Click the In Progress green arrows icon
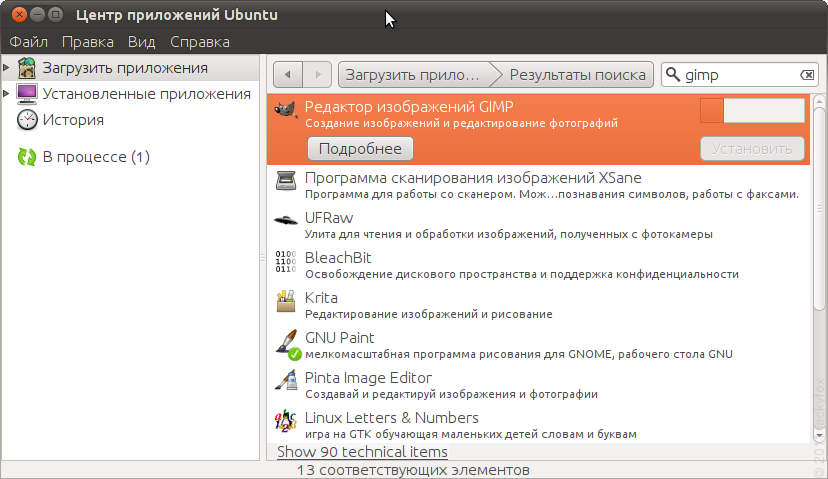Viewport: 828px width, 479px height. coord(27,157)
